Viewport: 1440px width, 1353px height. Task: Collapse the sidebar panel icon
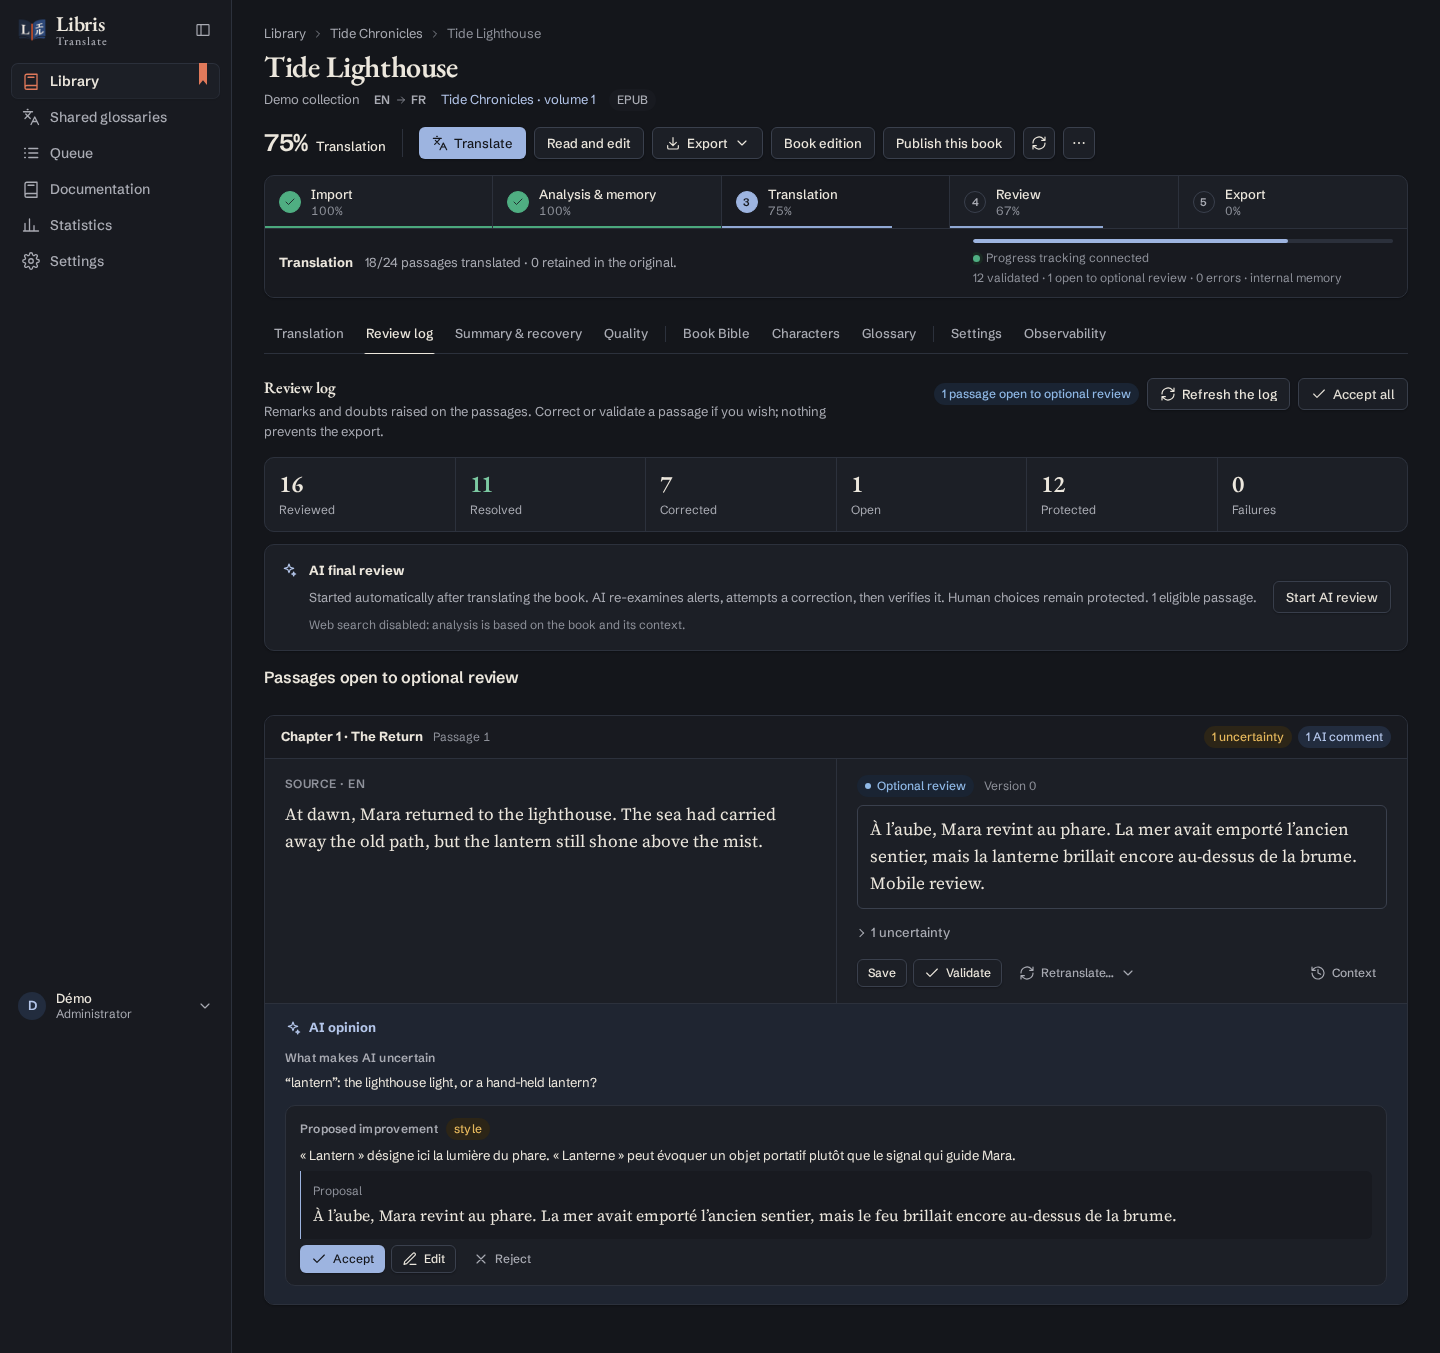click(x=203, y=30)
